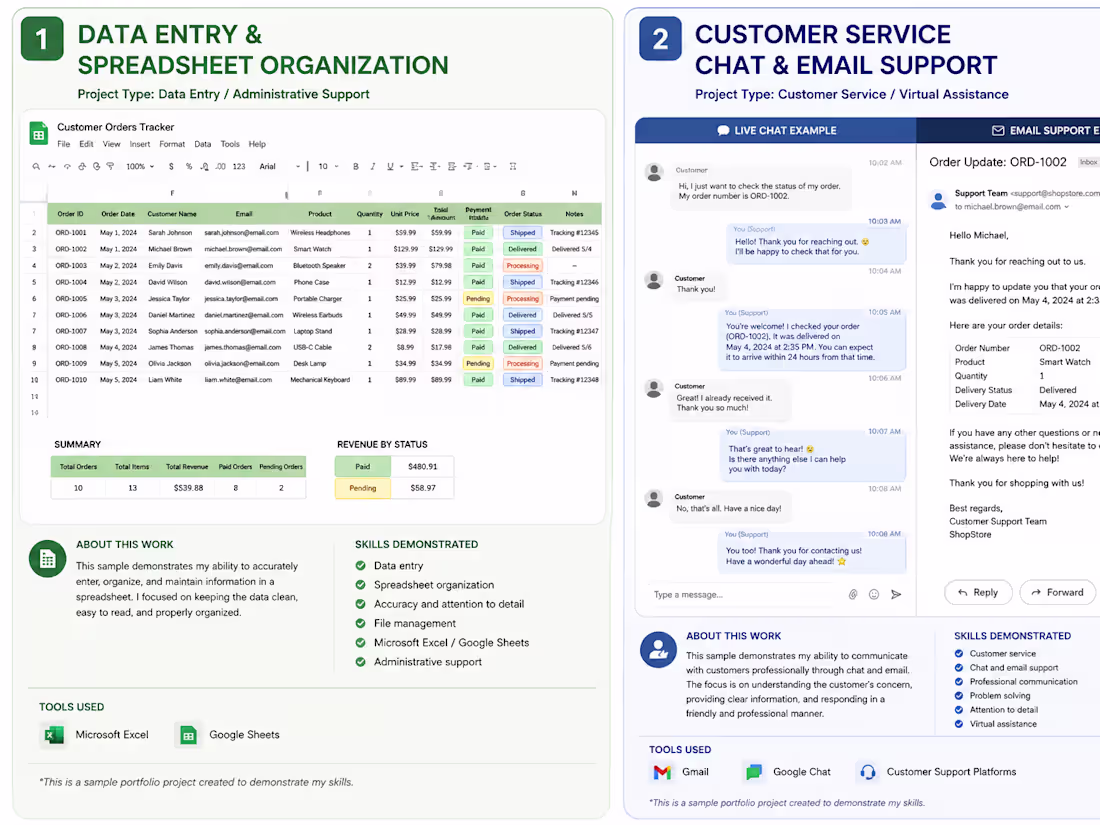Toggle italic formatting with the I icon

[373, 167]
